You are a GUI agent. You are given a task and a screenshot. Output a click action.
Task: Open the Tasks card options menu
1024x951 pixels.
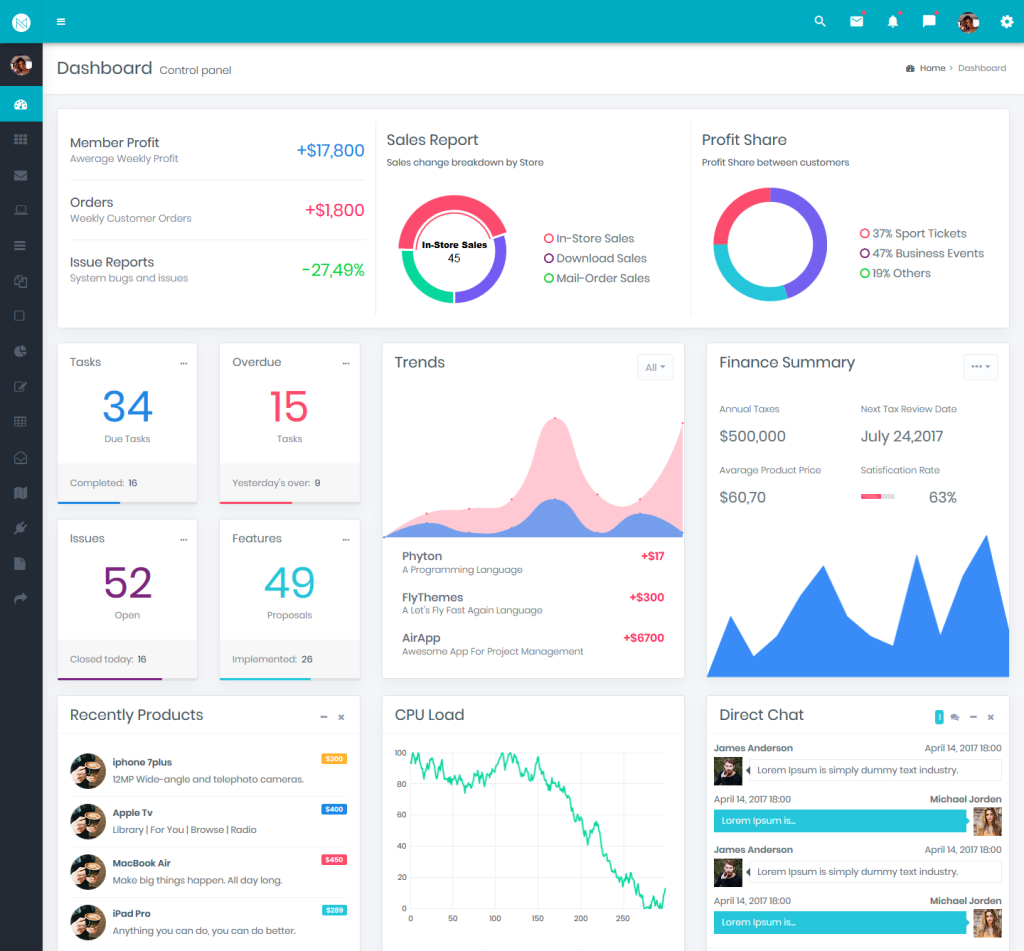[183, 364]
